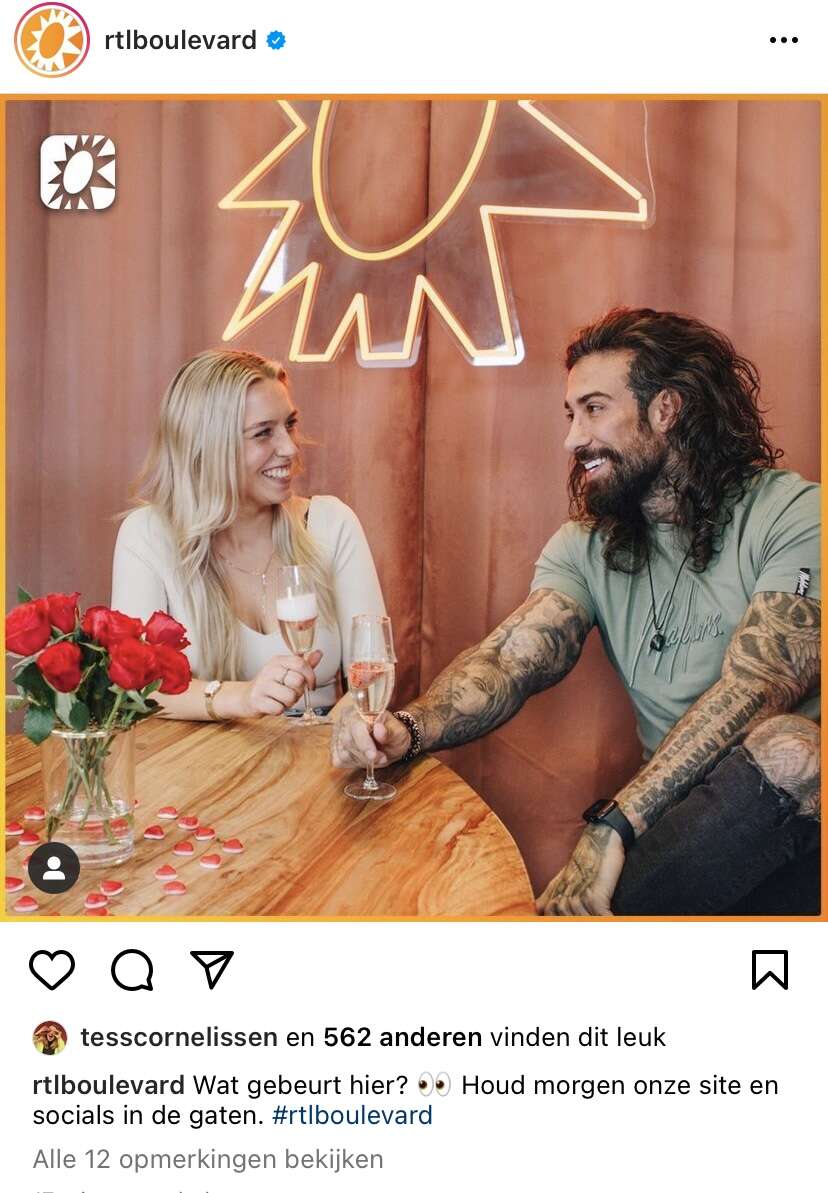Share the post with the paper plane icon
Screen dimensions: 828x1193
pyautogui.click(x=212, y=969)
